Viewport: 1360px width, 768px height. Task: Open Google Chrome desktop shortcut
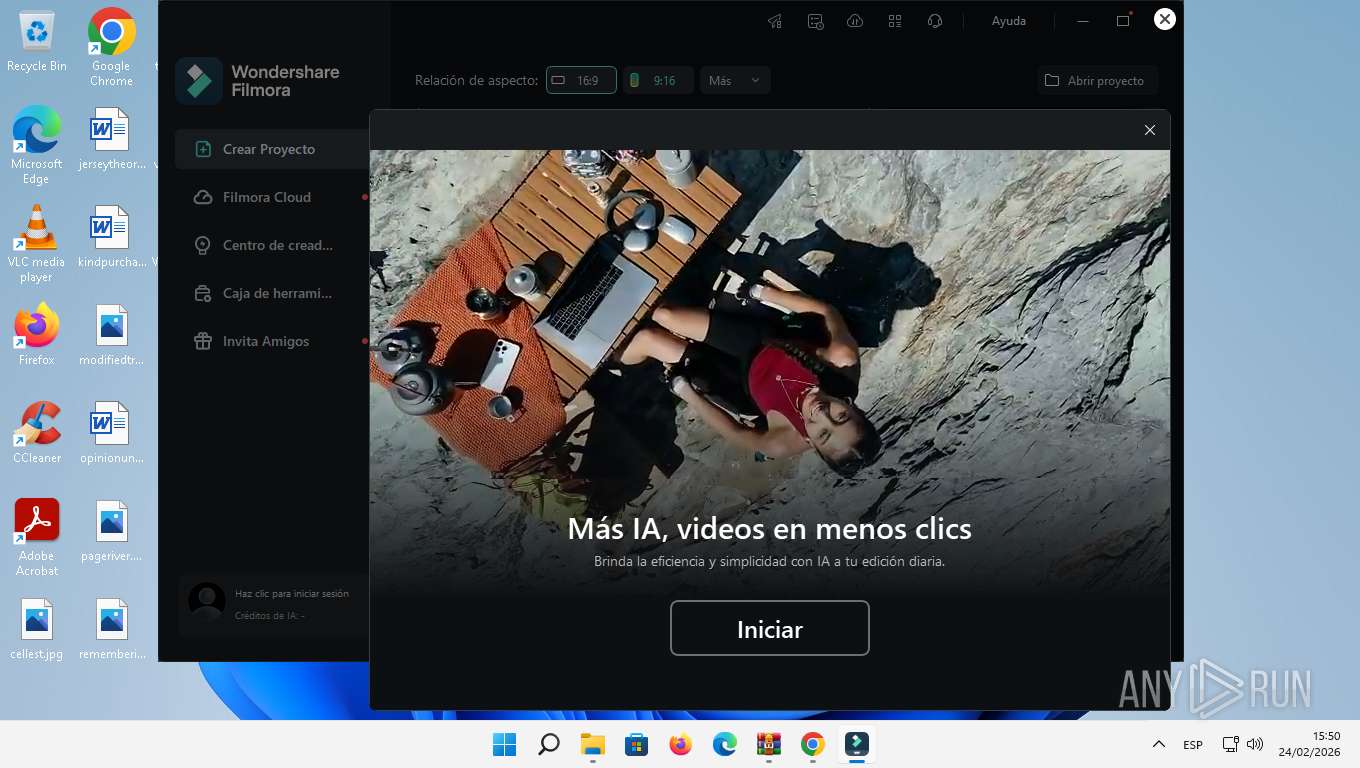(x=111, y=47)
